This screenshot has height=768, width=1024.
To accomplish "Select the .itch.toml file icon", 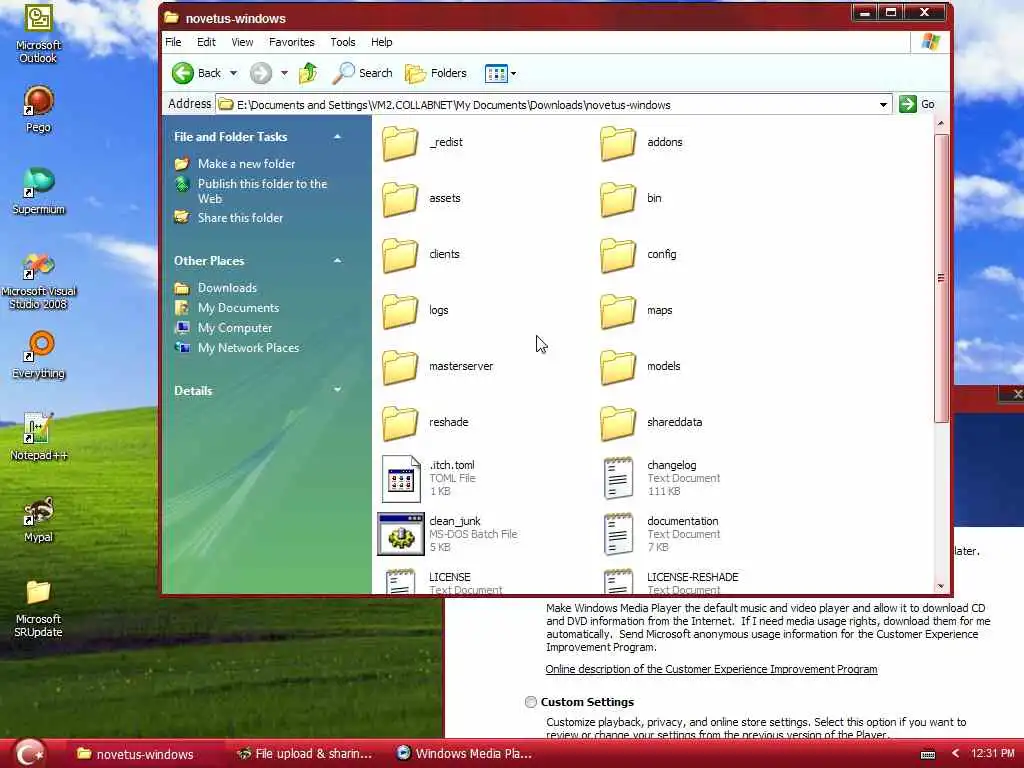I will pyautogui.click(x=401, y=479).
